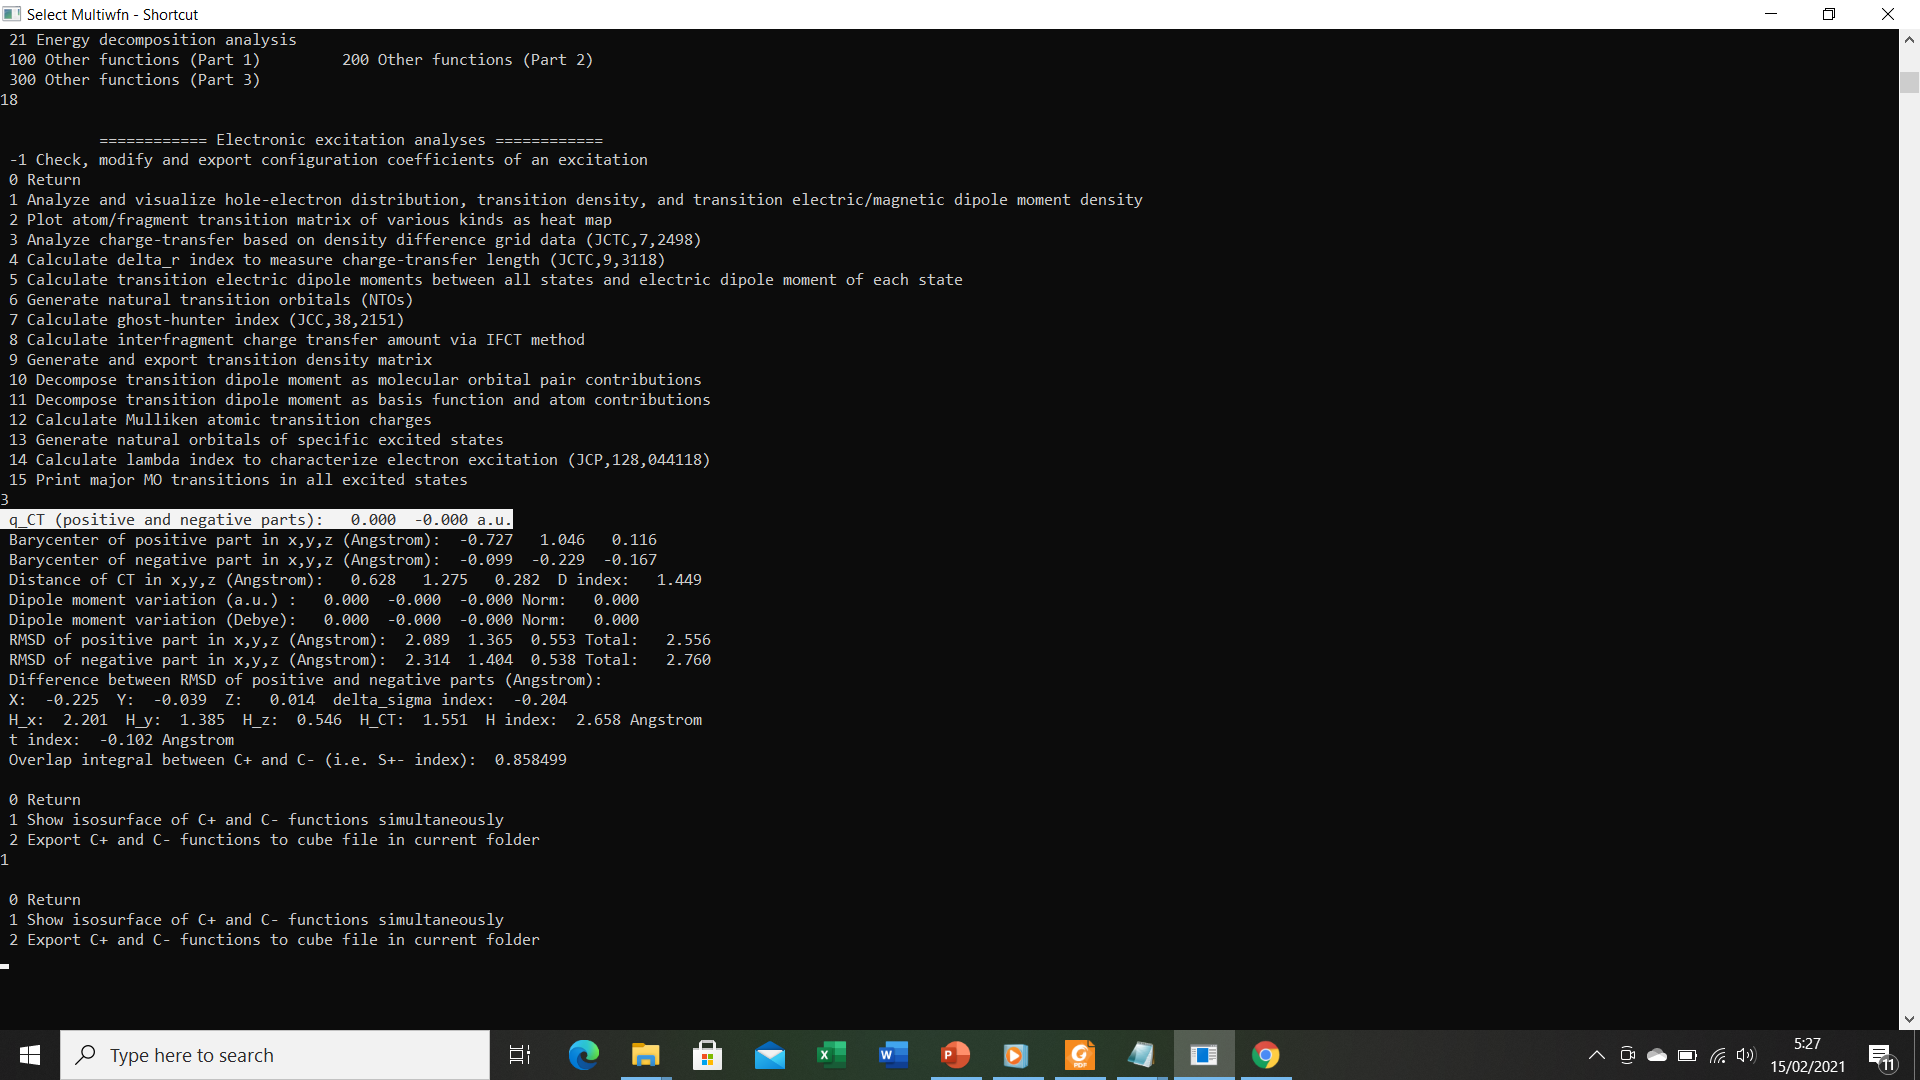Open Google Chrome from the taskbar
Image resolution: width=1920 pixels, height=1080 pixels.
1265,1055
